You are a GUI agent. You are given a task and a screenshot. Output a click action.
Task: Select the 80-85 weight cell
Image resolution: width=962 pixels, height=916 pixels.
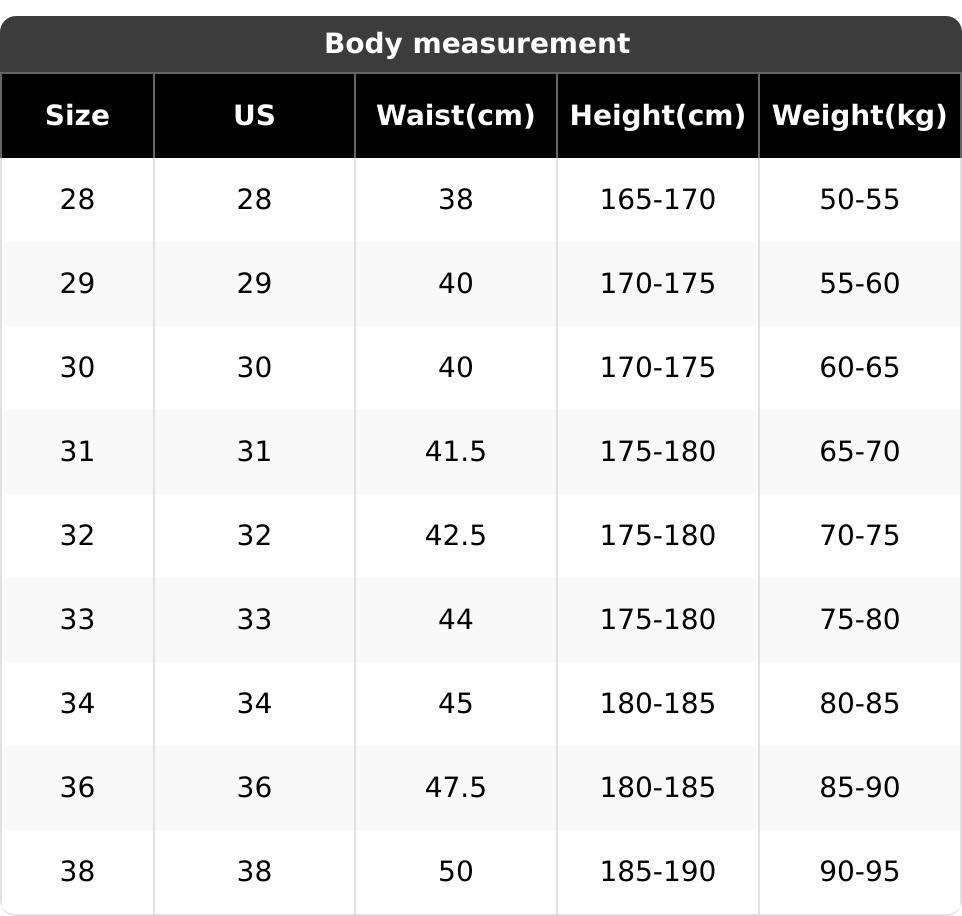click(x=859, y=704)
